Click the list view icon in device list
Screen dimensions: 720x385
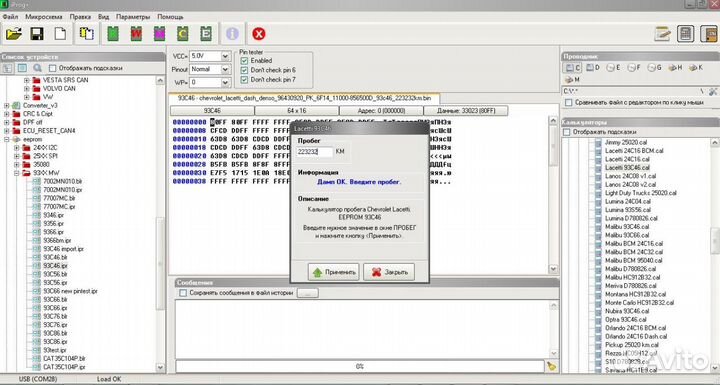tap(22, 68)
